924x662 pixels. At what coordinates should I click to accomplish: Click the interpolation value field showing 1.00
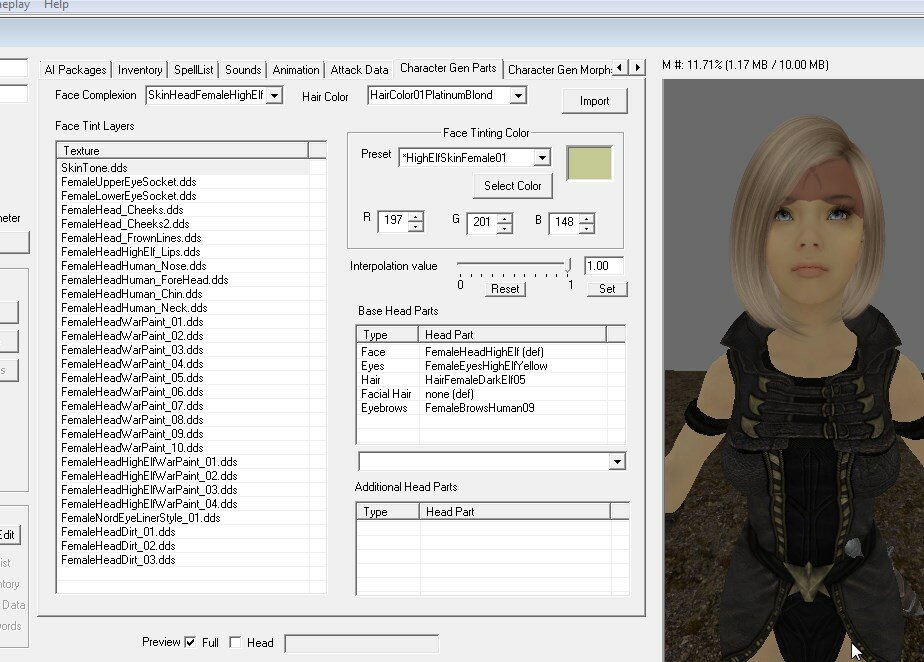[x=603, y=266]
